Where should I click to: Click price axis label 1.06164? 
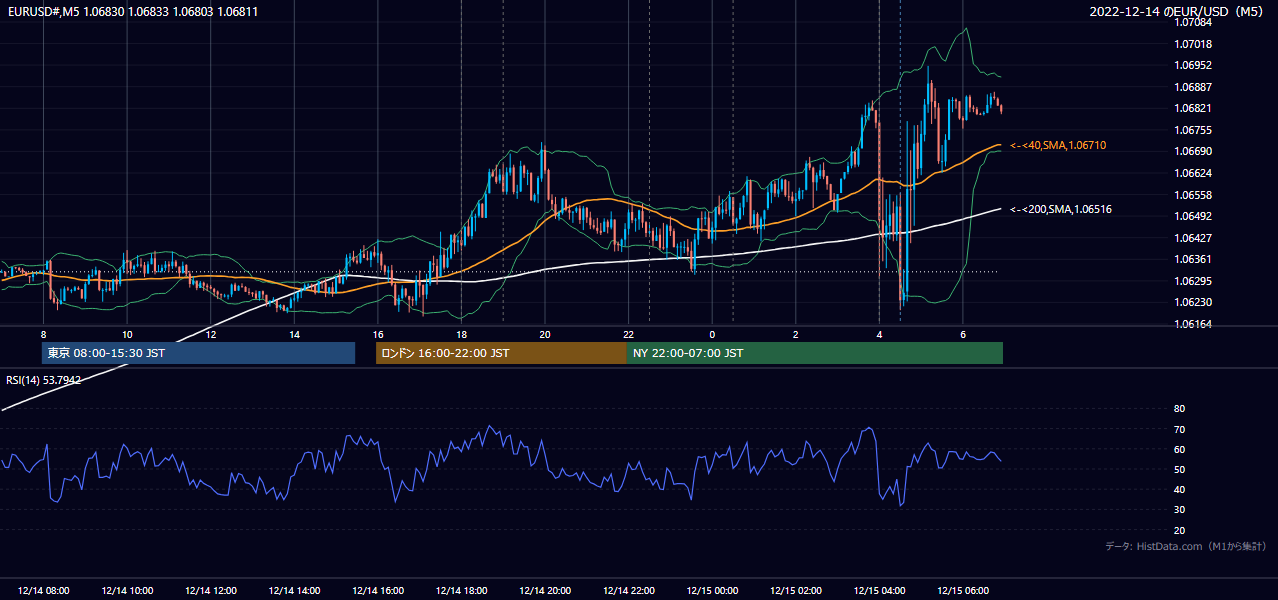[x=1193, y=324]
